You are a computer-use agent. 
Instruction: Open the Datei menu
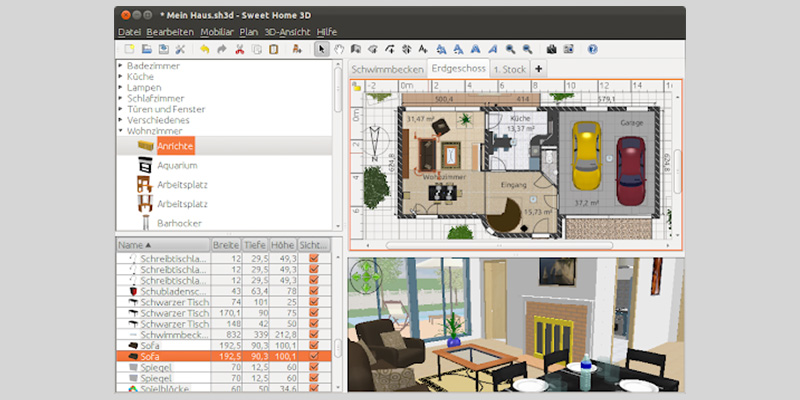tap(129, 32)
